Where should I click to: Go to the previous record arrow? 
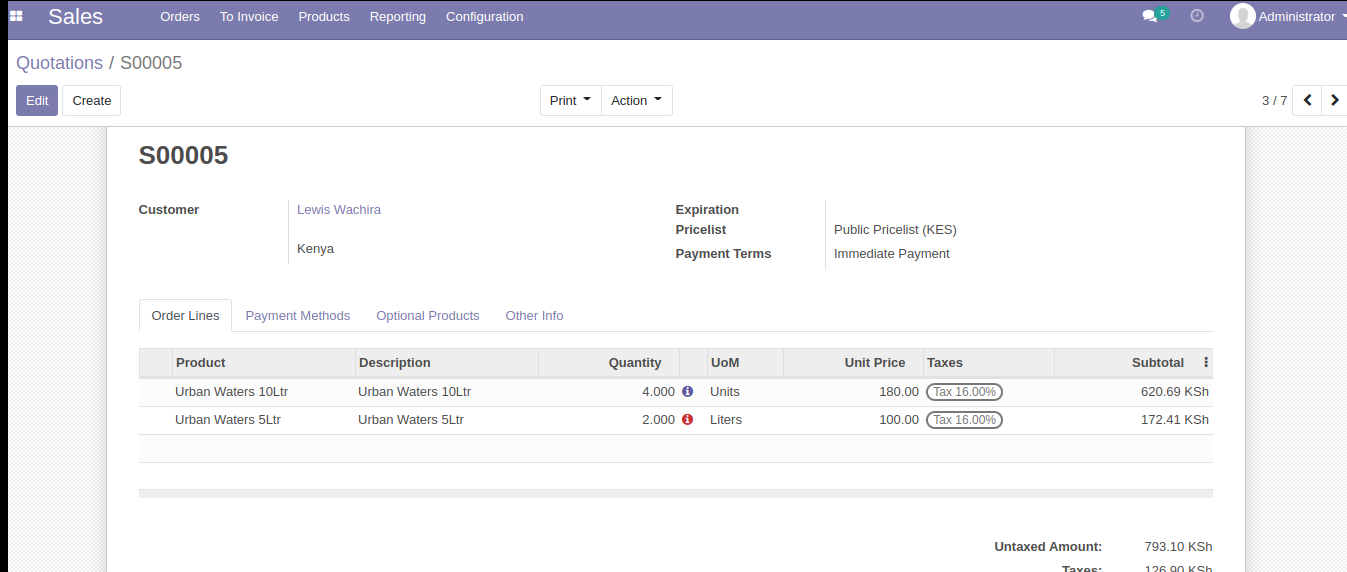[x=1307, y=100]
